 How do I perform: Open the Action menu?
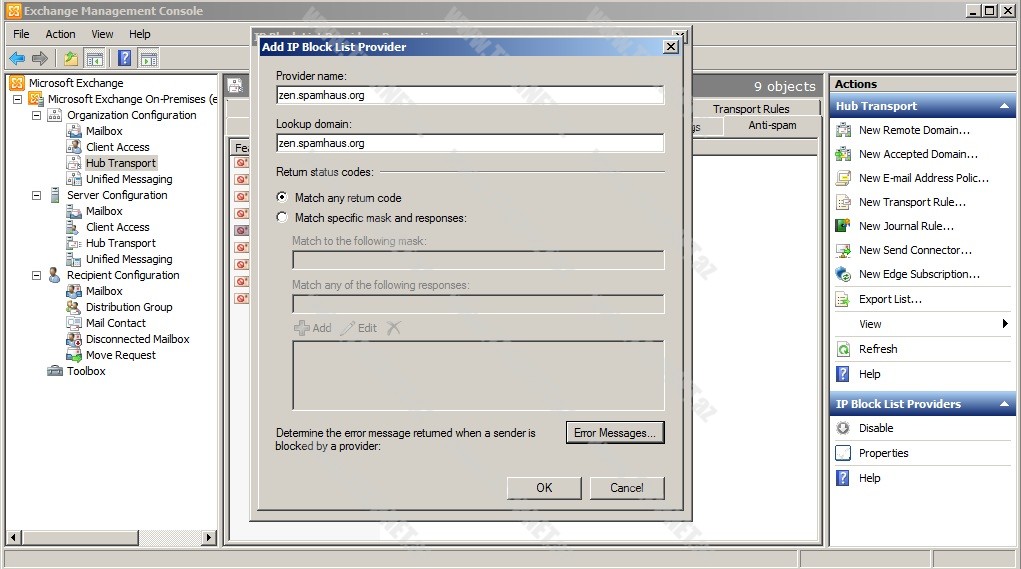(60, 34)
